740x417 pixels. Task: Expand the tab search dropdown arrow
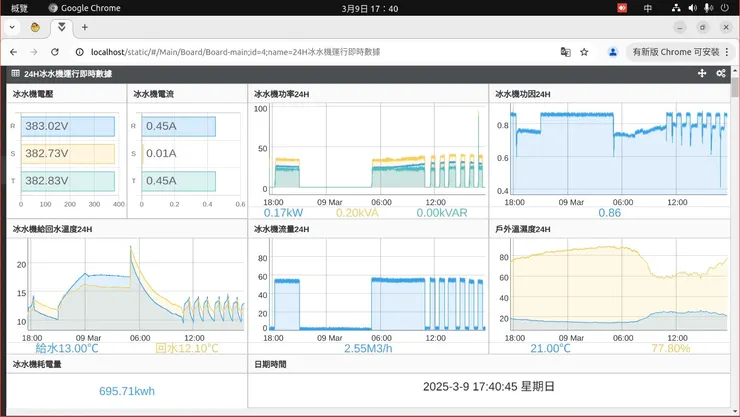12,27
